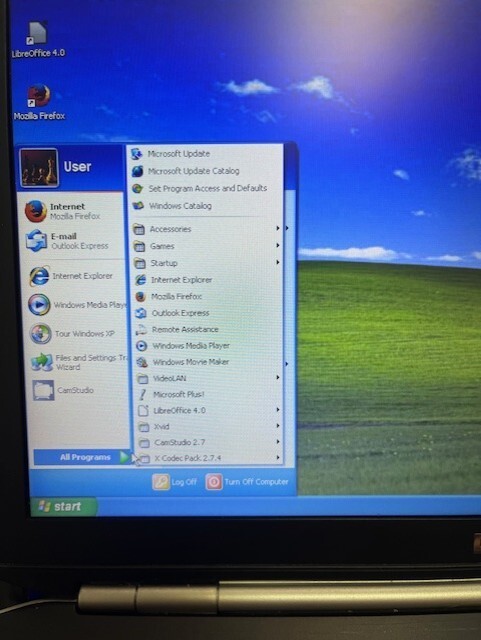Expand the CamStudio 2.7 submenu arrow

278,442
